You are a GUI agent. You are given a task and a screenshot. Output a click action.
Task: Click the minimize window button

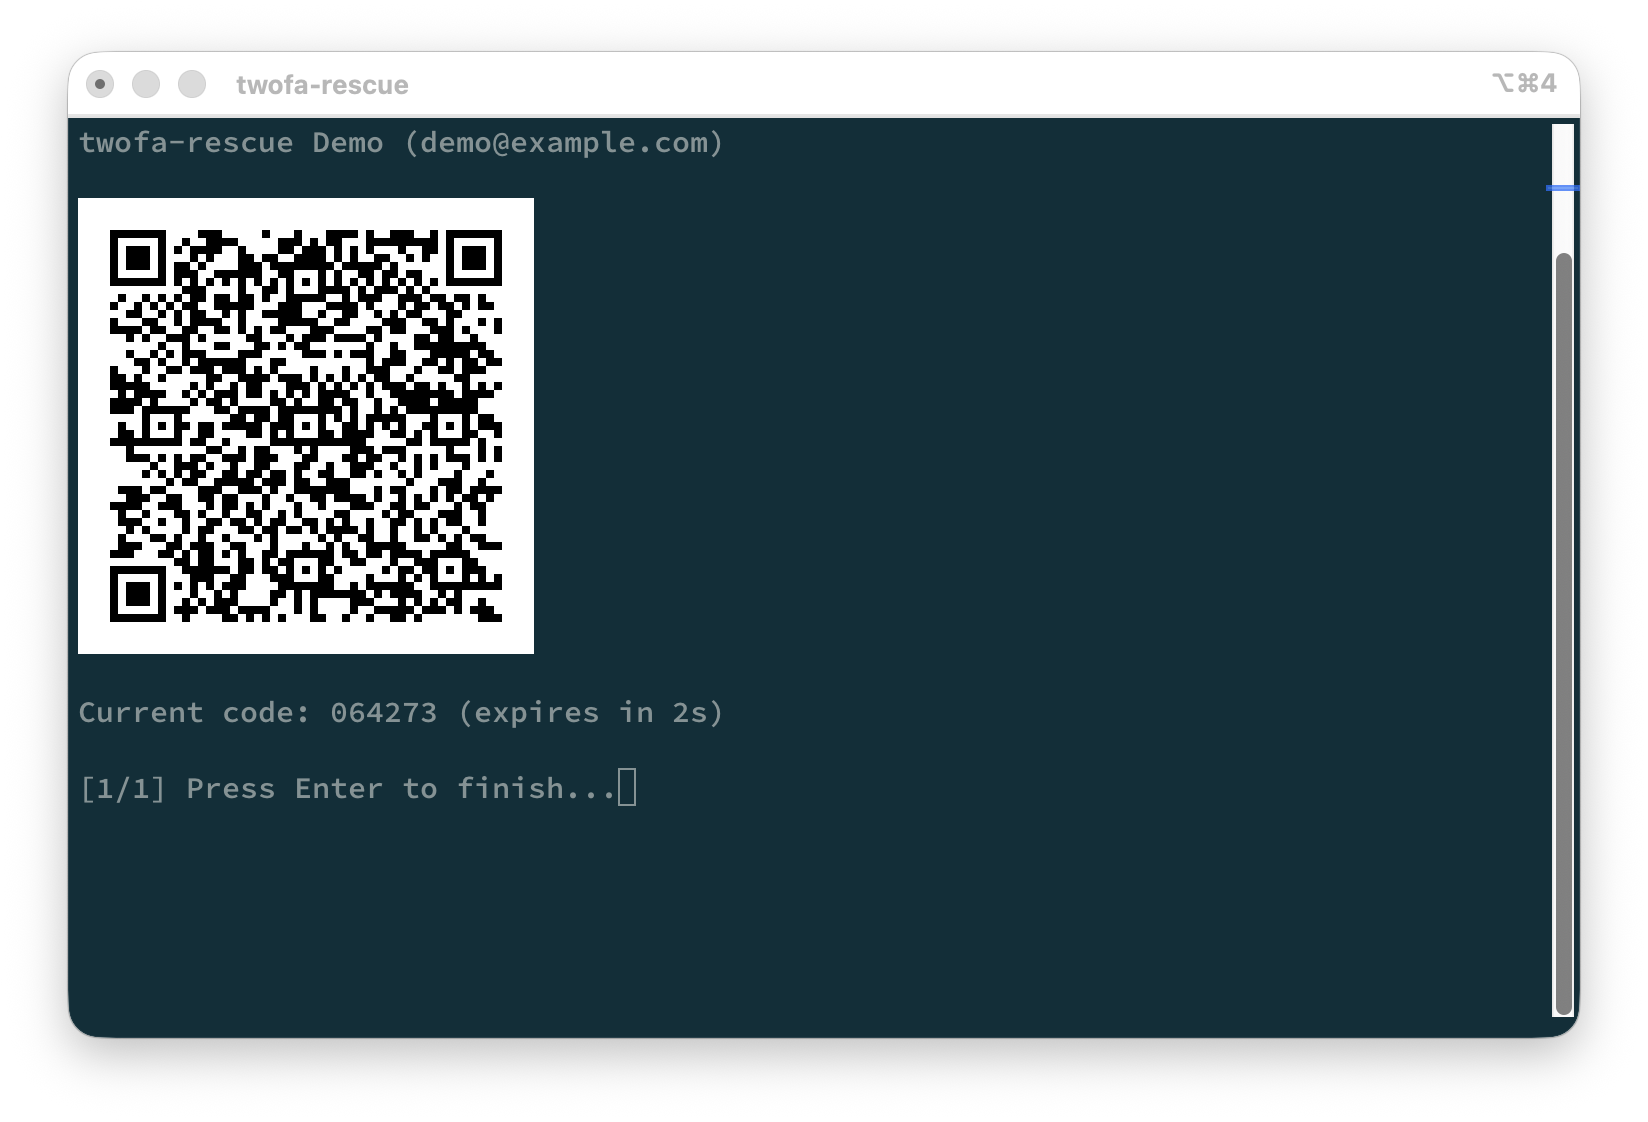(146, 84)
